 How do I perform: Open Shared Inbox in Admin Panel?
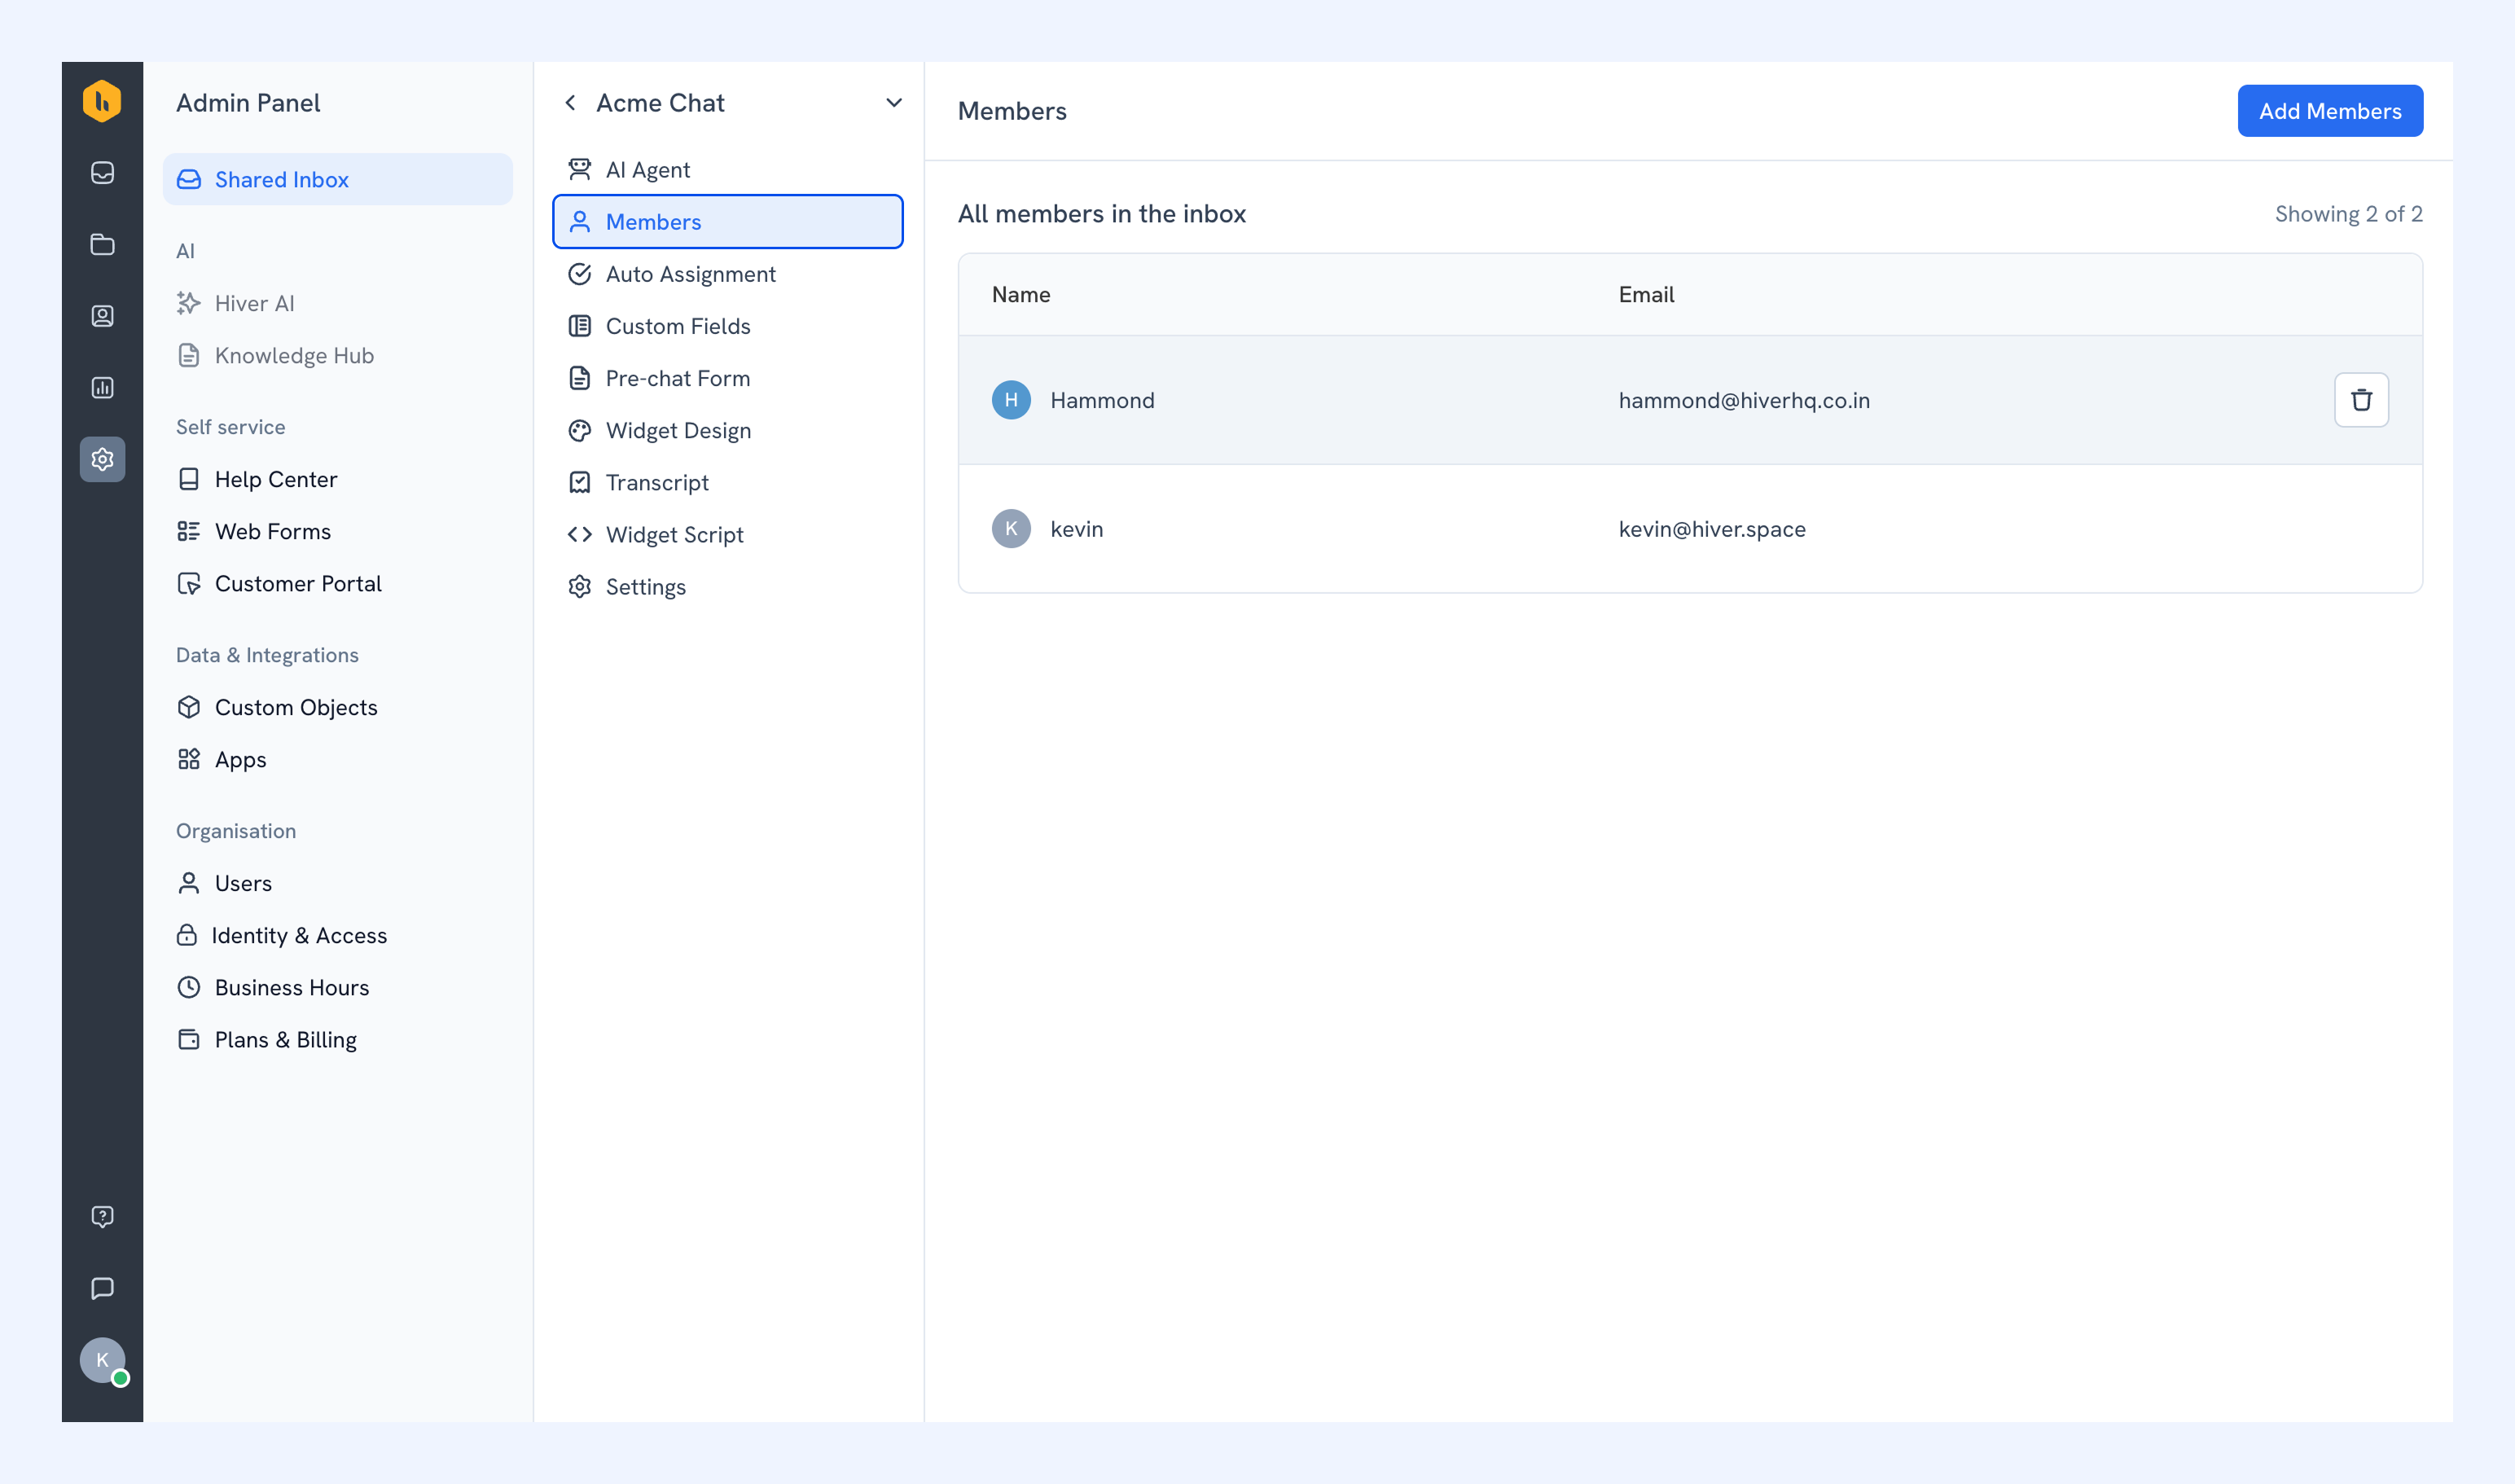(338, 180)
